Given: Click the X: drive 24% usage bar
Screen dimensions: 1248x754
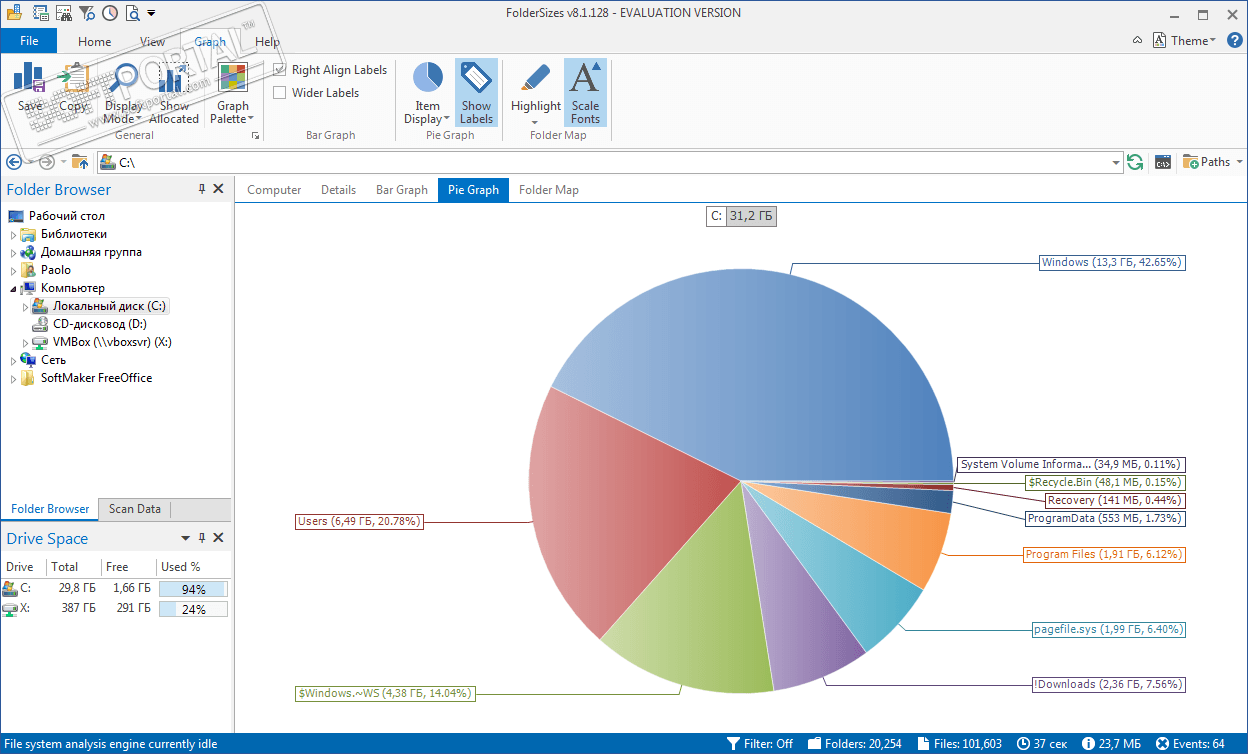Looking at the screenshot, I should (x=193, y=609).
